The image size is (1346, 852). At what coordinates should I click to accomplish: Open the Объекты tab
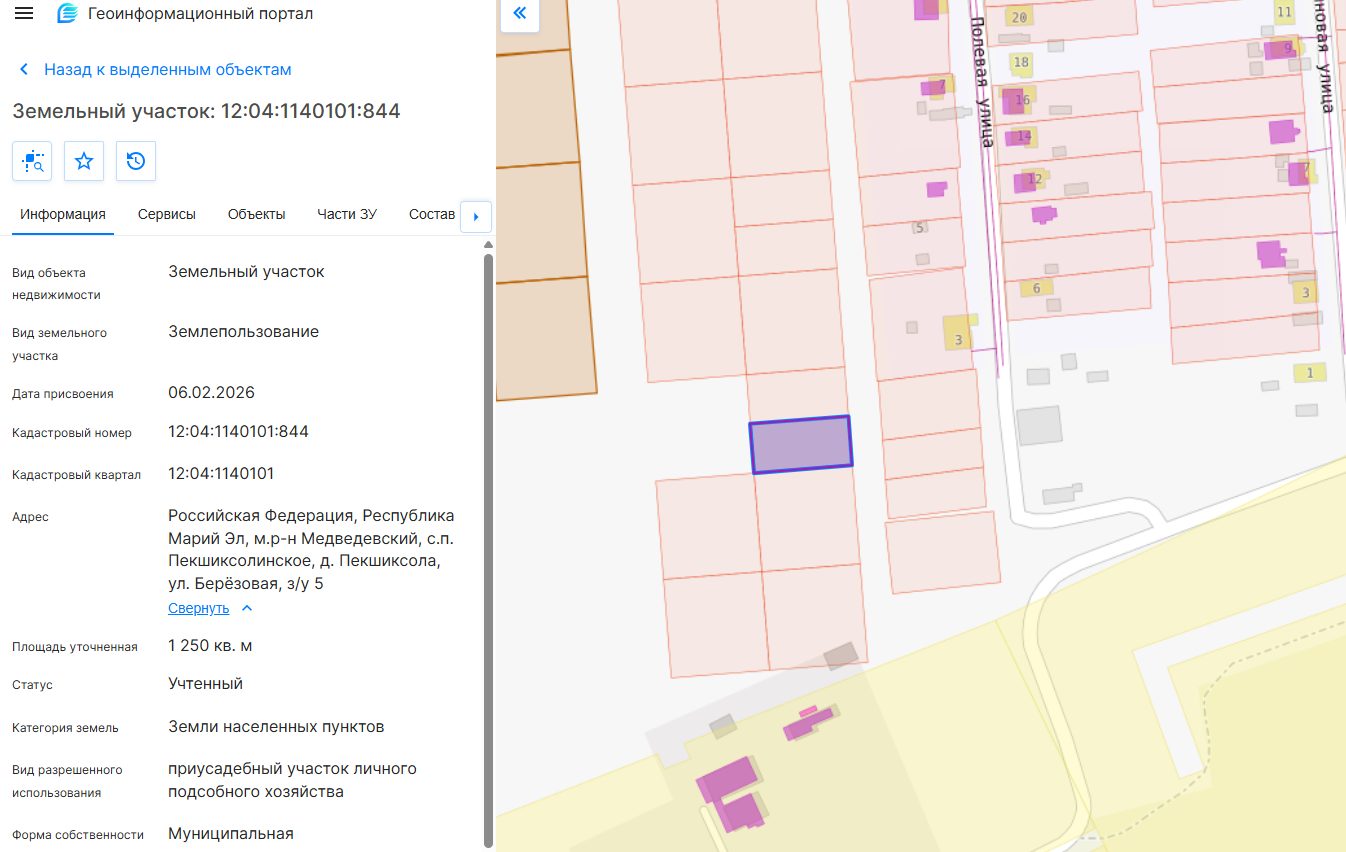point(256,214)
